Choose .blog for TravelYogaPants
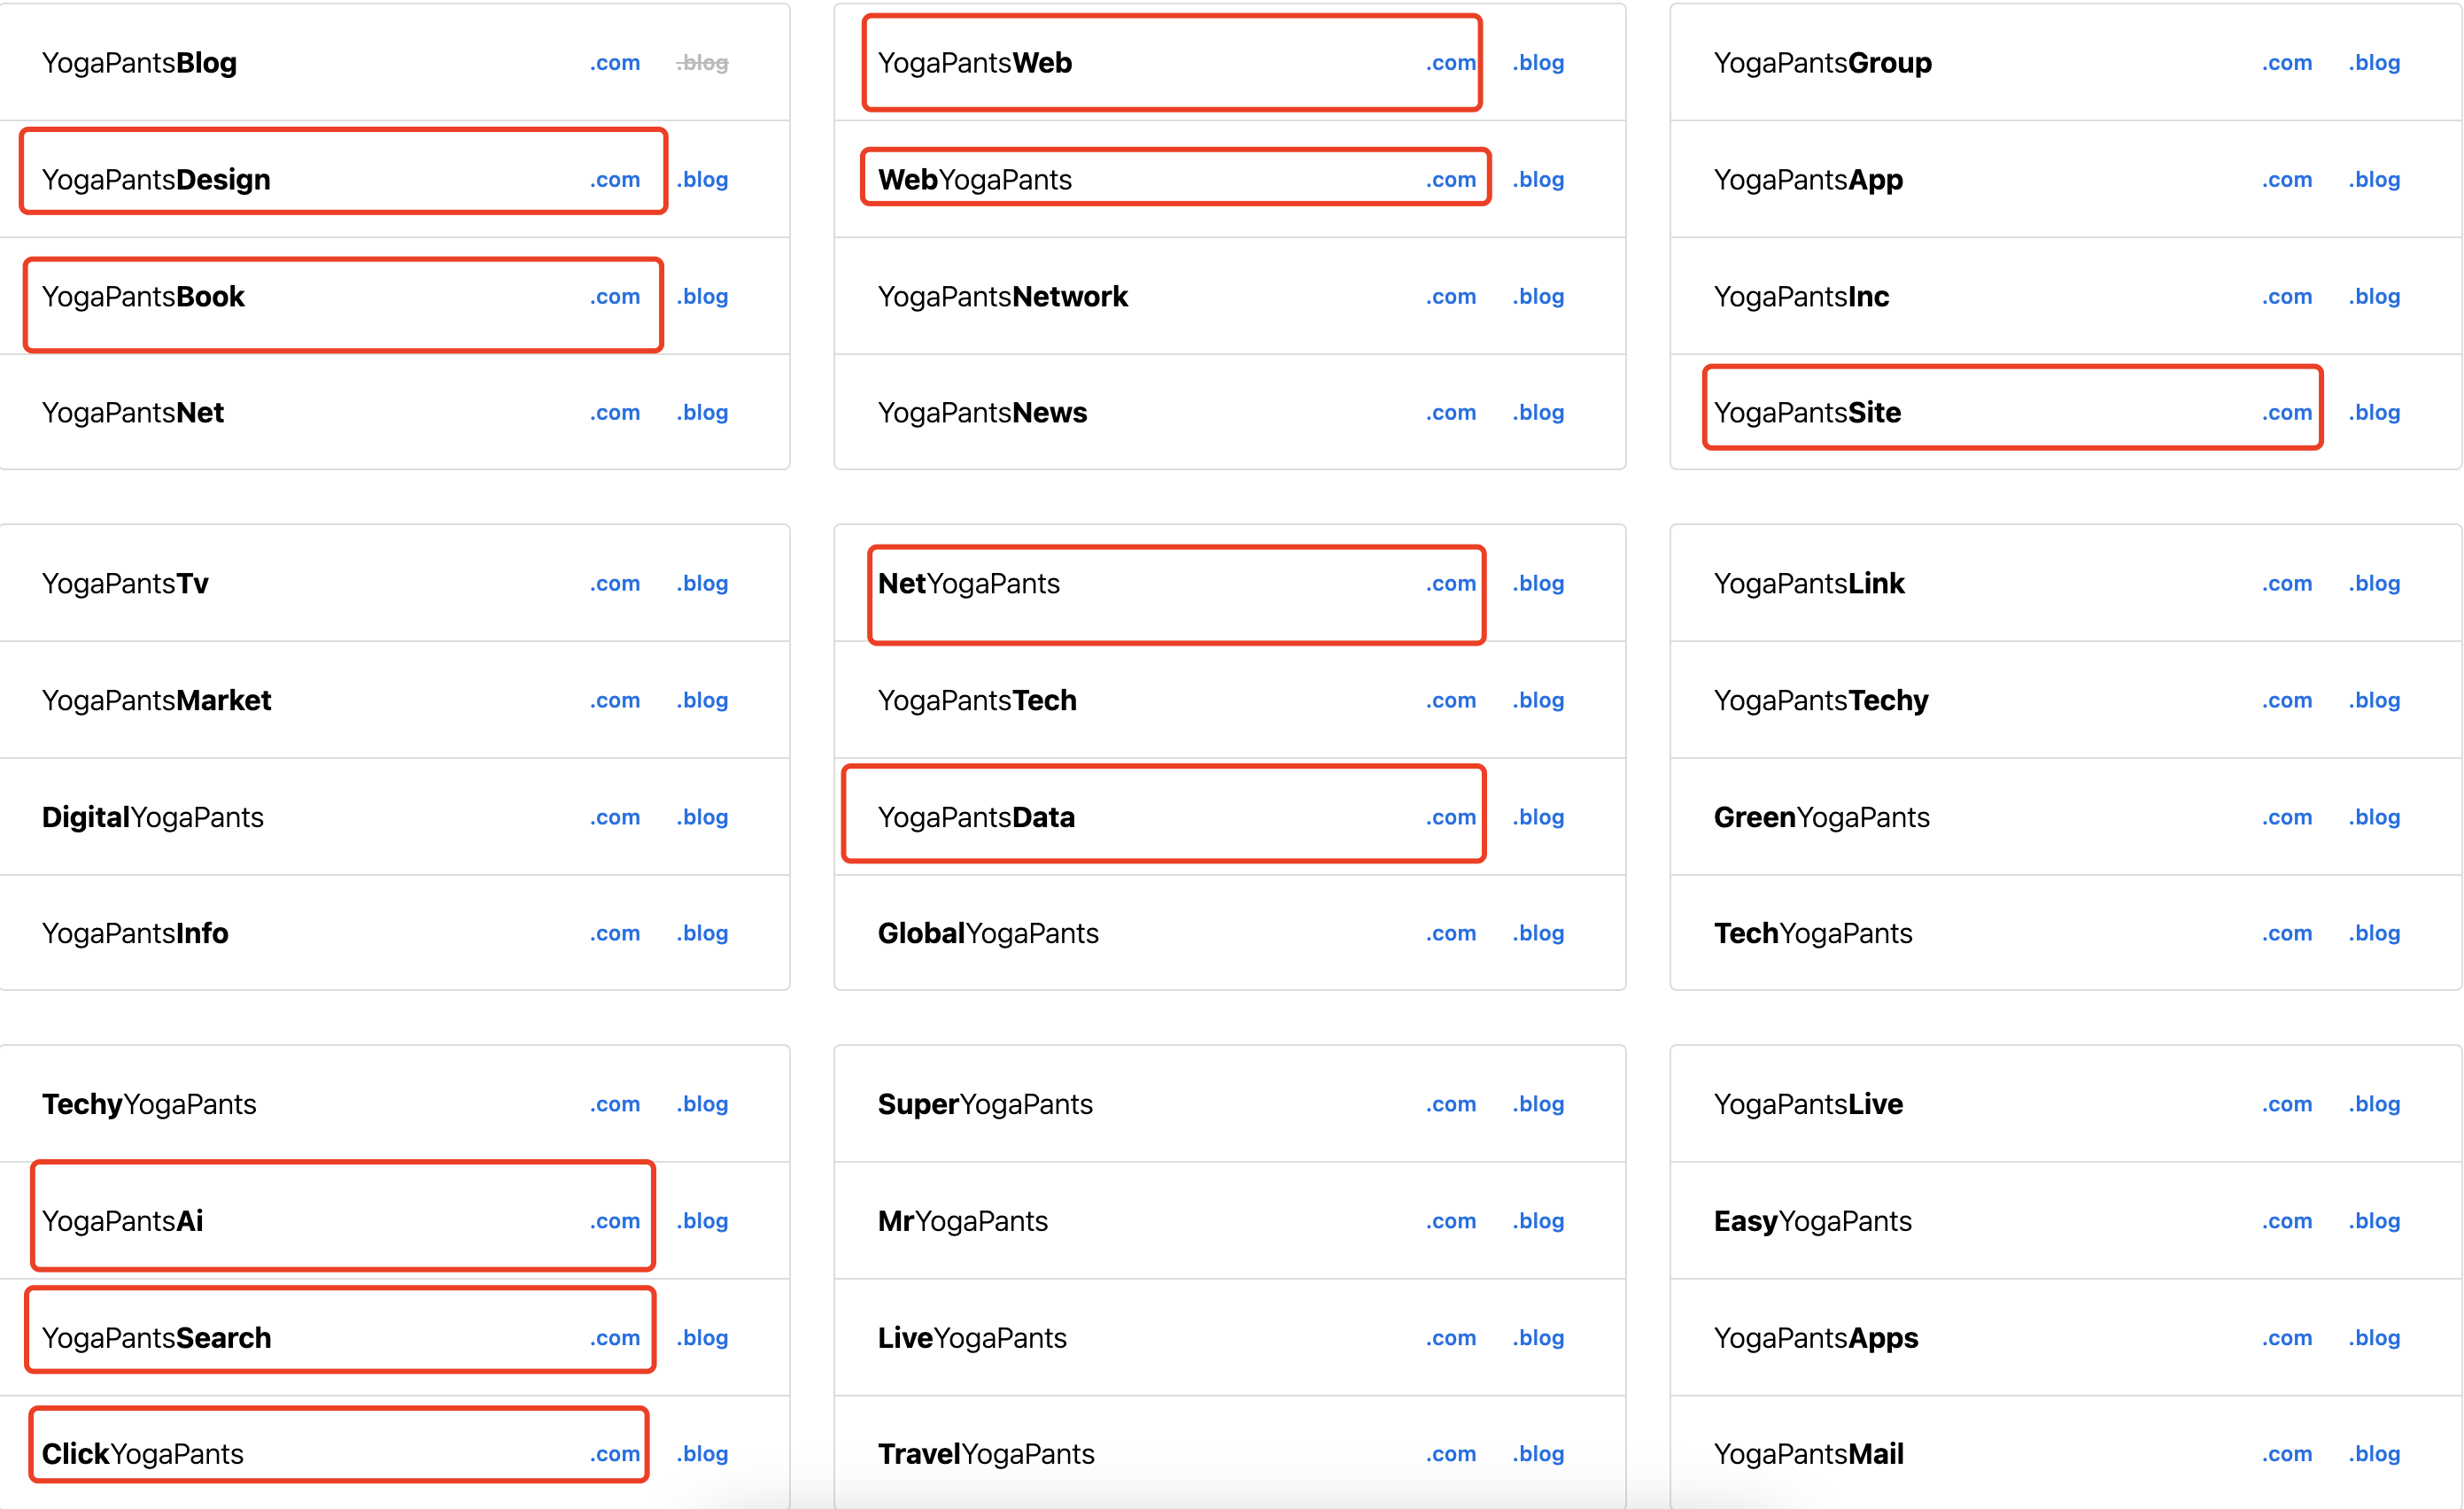 click(x=1539, y=1453)
